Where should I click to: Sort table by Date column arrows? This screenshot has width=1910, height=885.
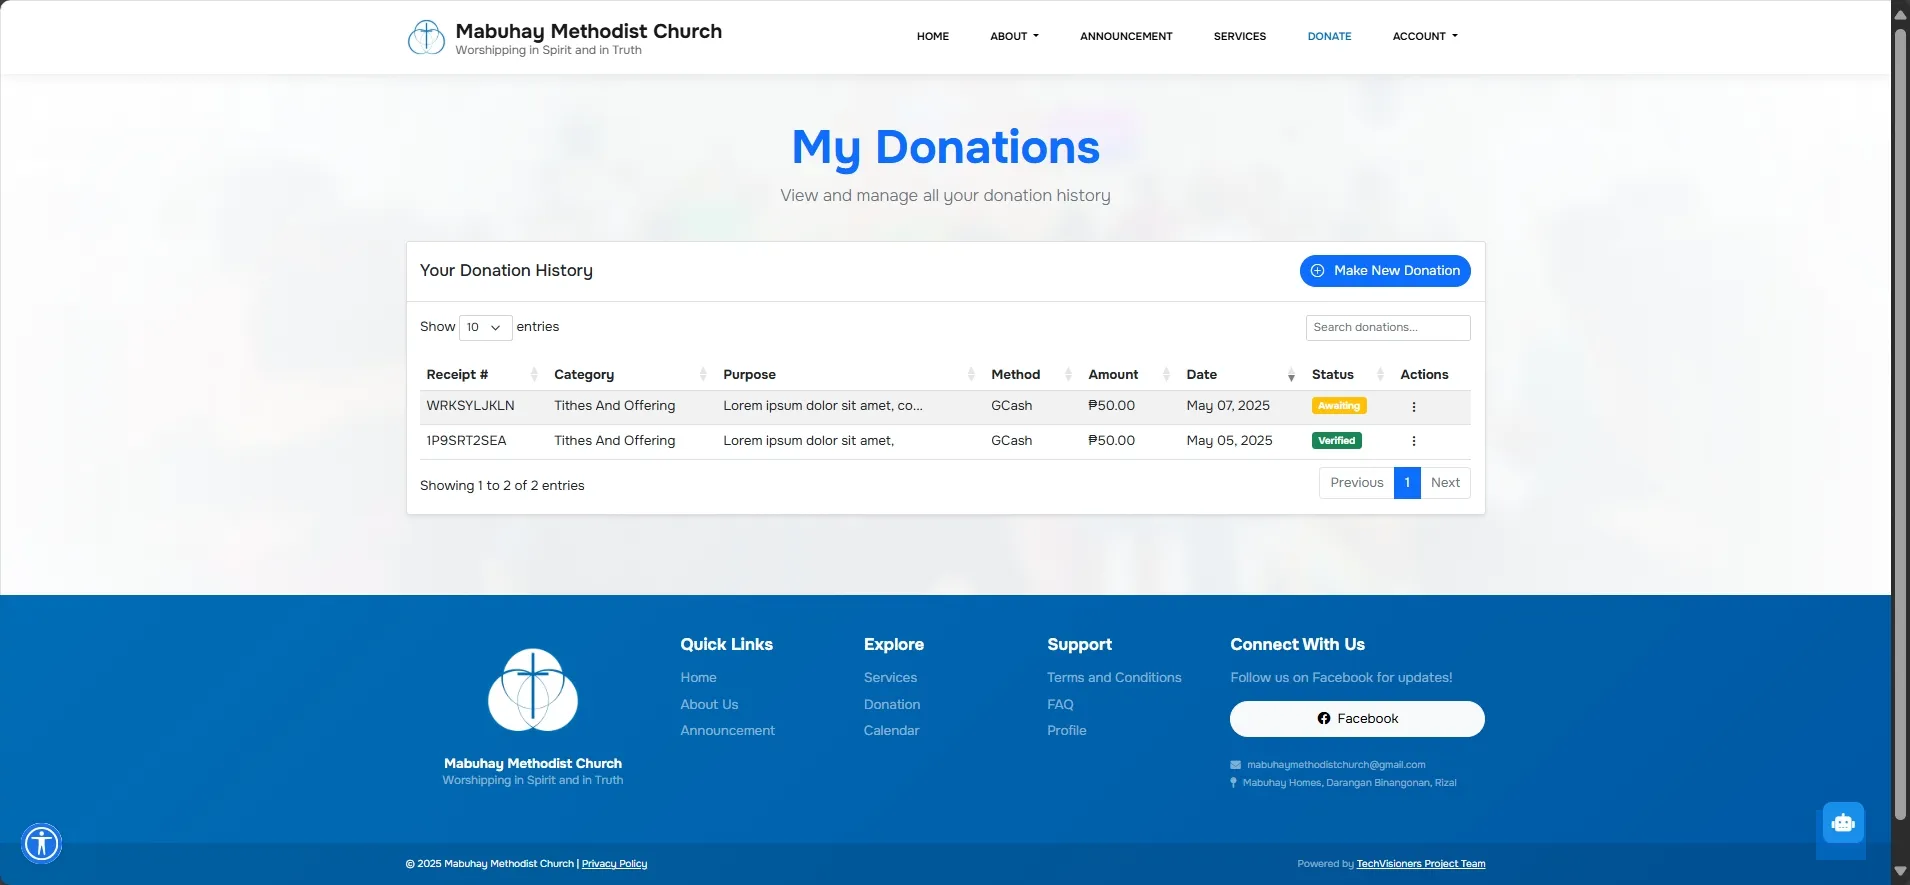1291,375
